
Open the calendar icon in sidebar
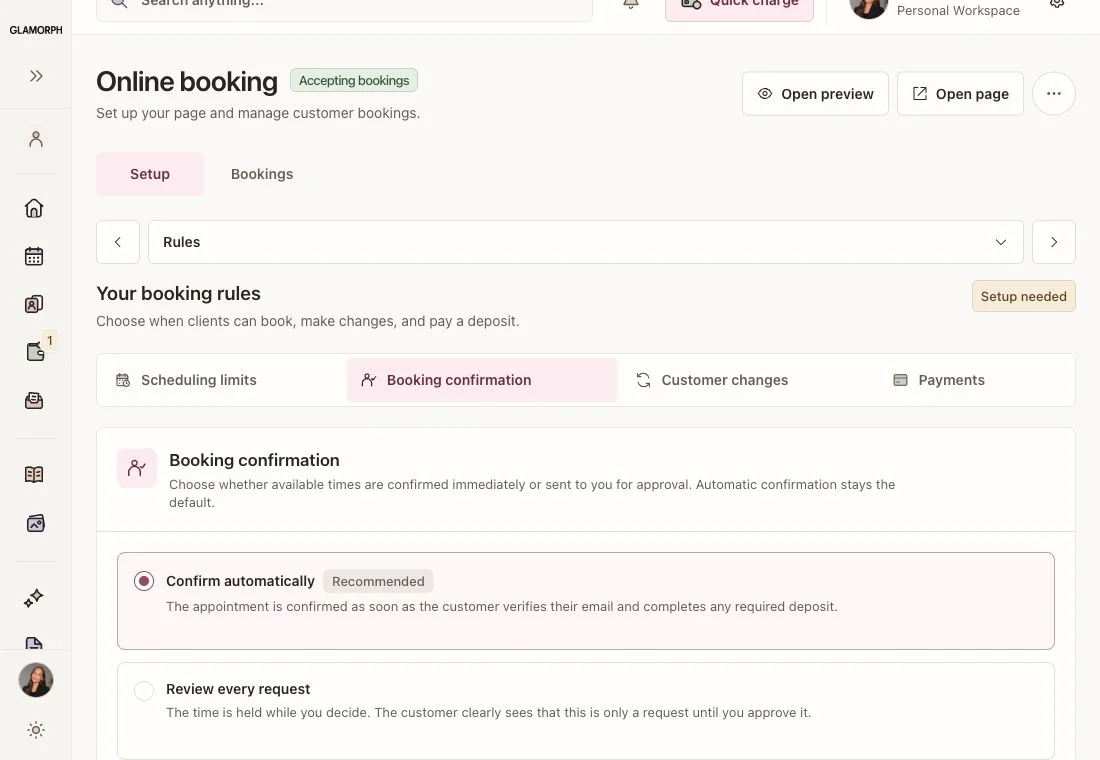coord(34,256)
